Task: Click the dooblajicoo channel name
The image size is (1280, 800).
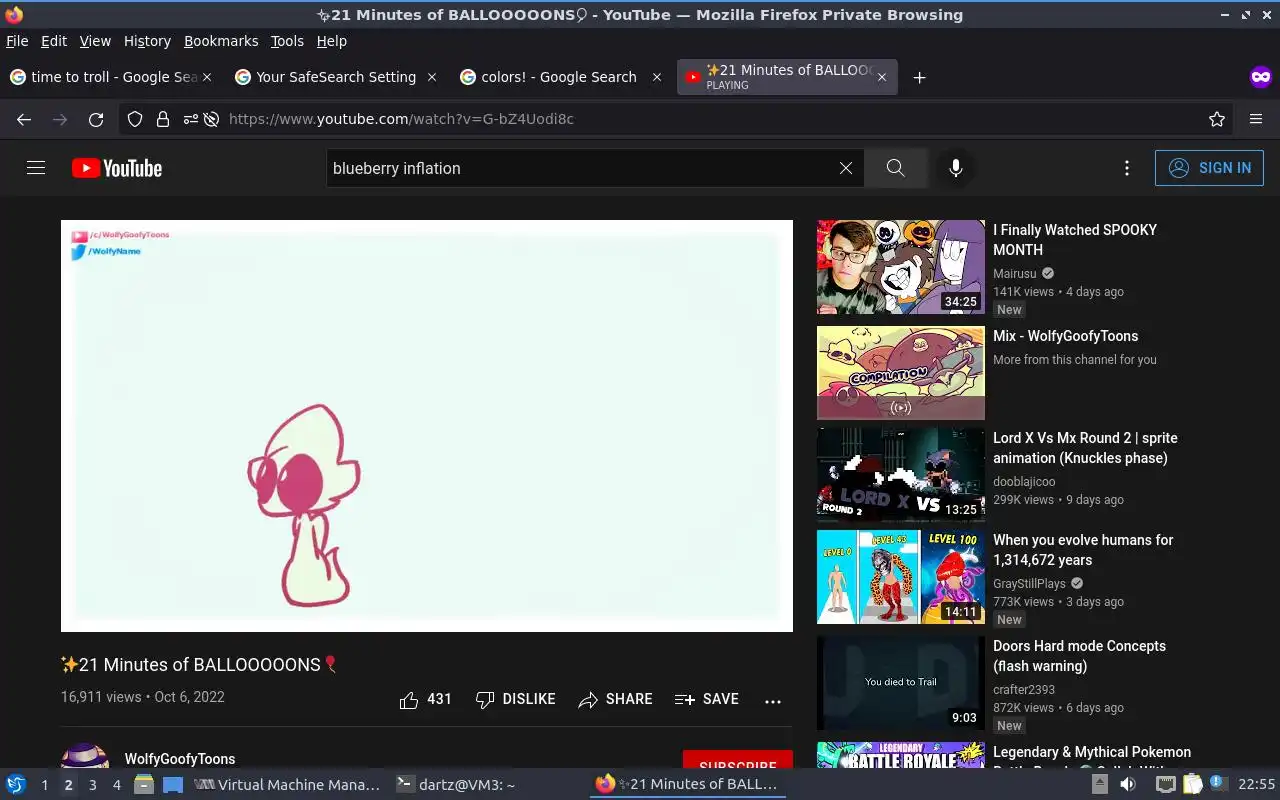Action: coord(1024,481)
